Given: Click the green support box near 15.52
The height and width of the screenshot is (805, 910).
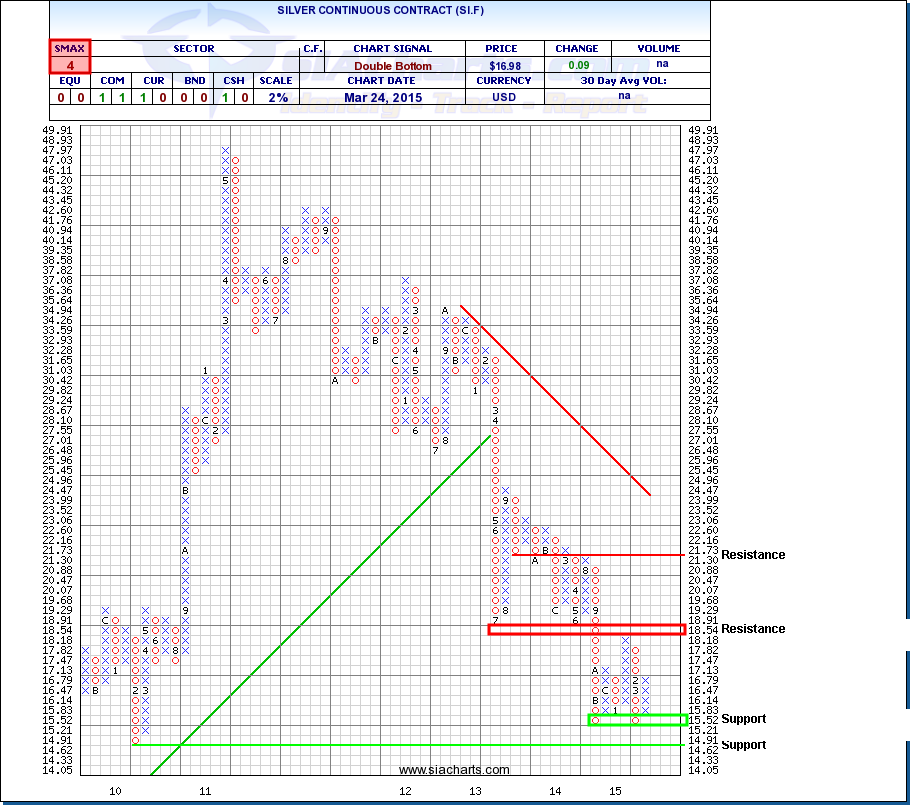Looking at the screenshot, I should [x=636, y=719].
